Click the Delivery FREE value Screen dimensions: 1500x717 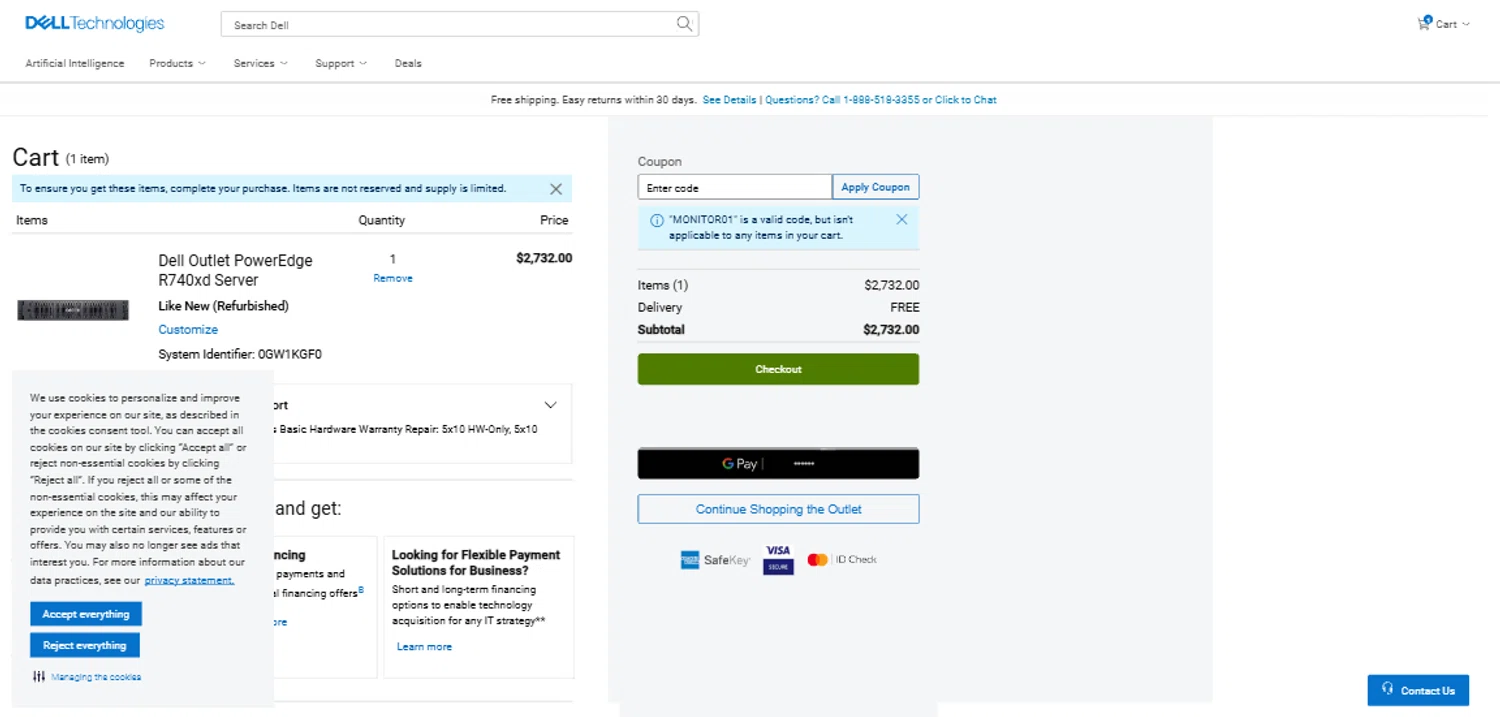tap(905, 307)
